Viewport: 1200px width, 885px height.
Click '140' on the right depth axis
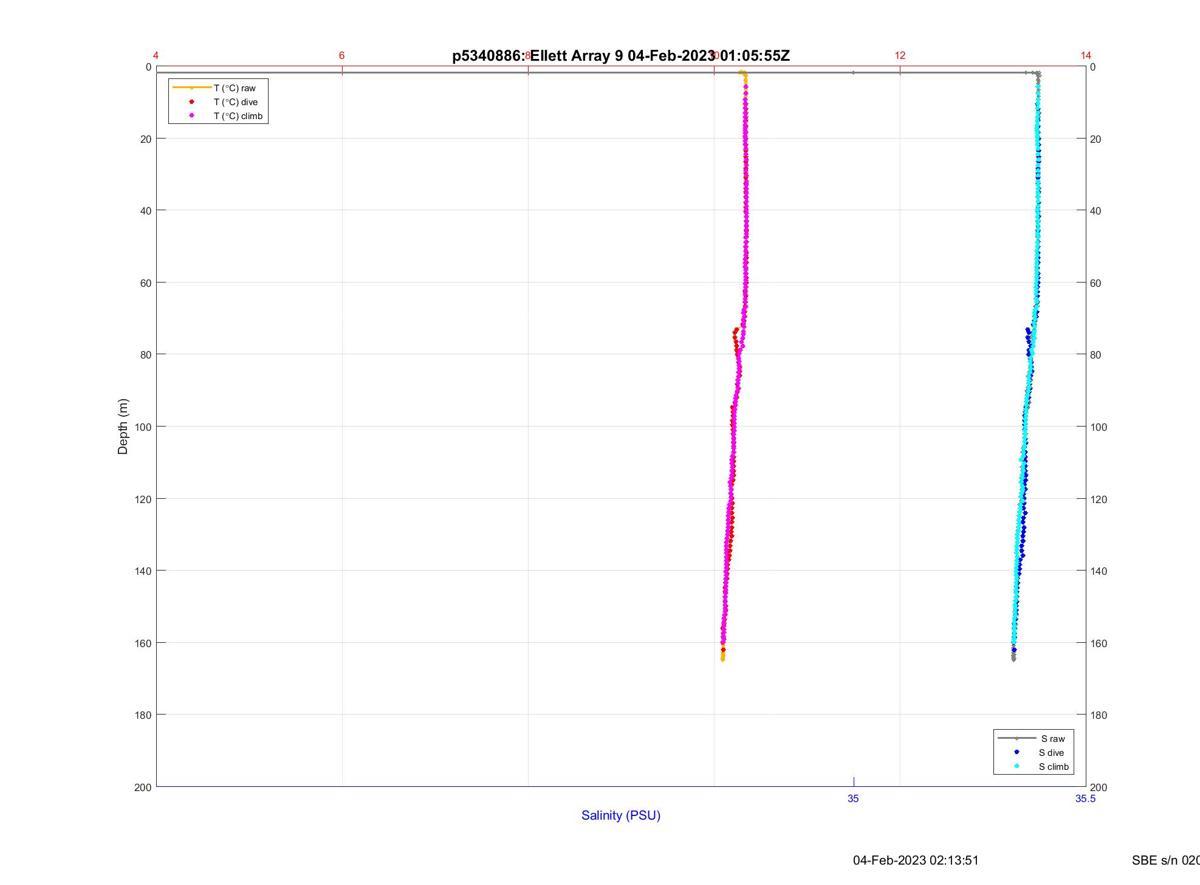(x=1099, y=571)
